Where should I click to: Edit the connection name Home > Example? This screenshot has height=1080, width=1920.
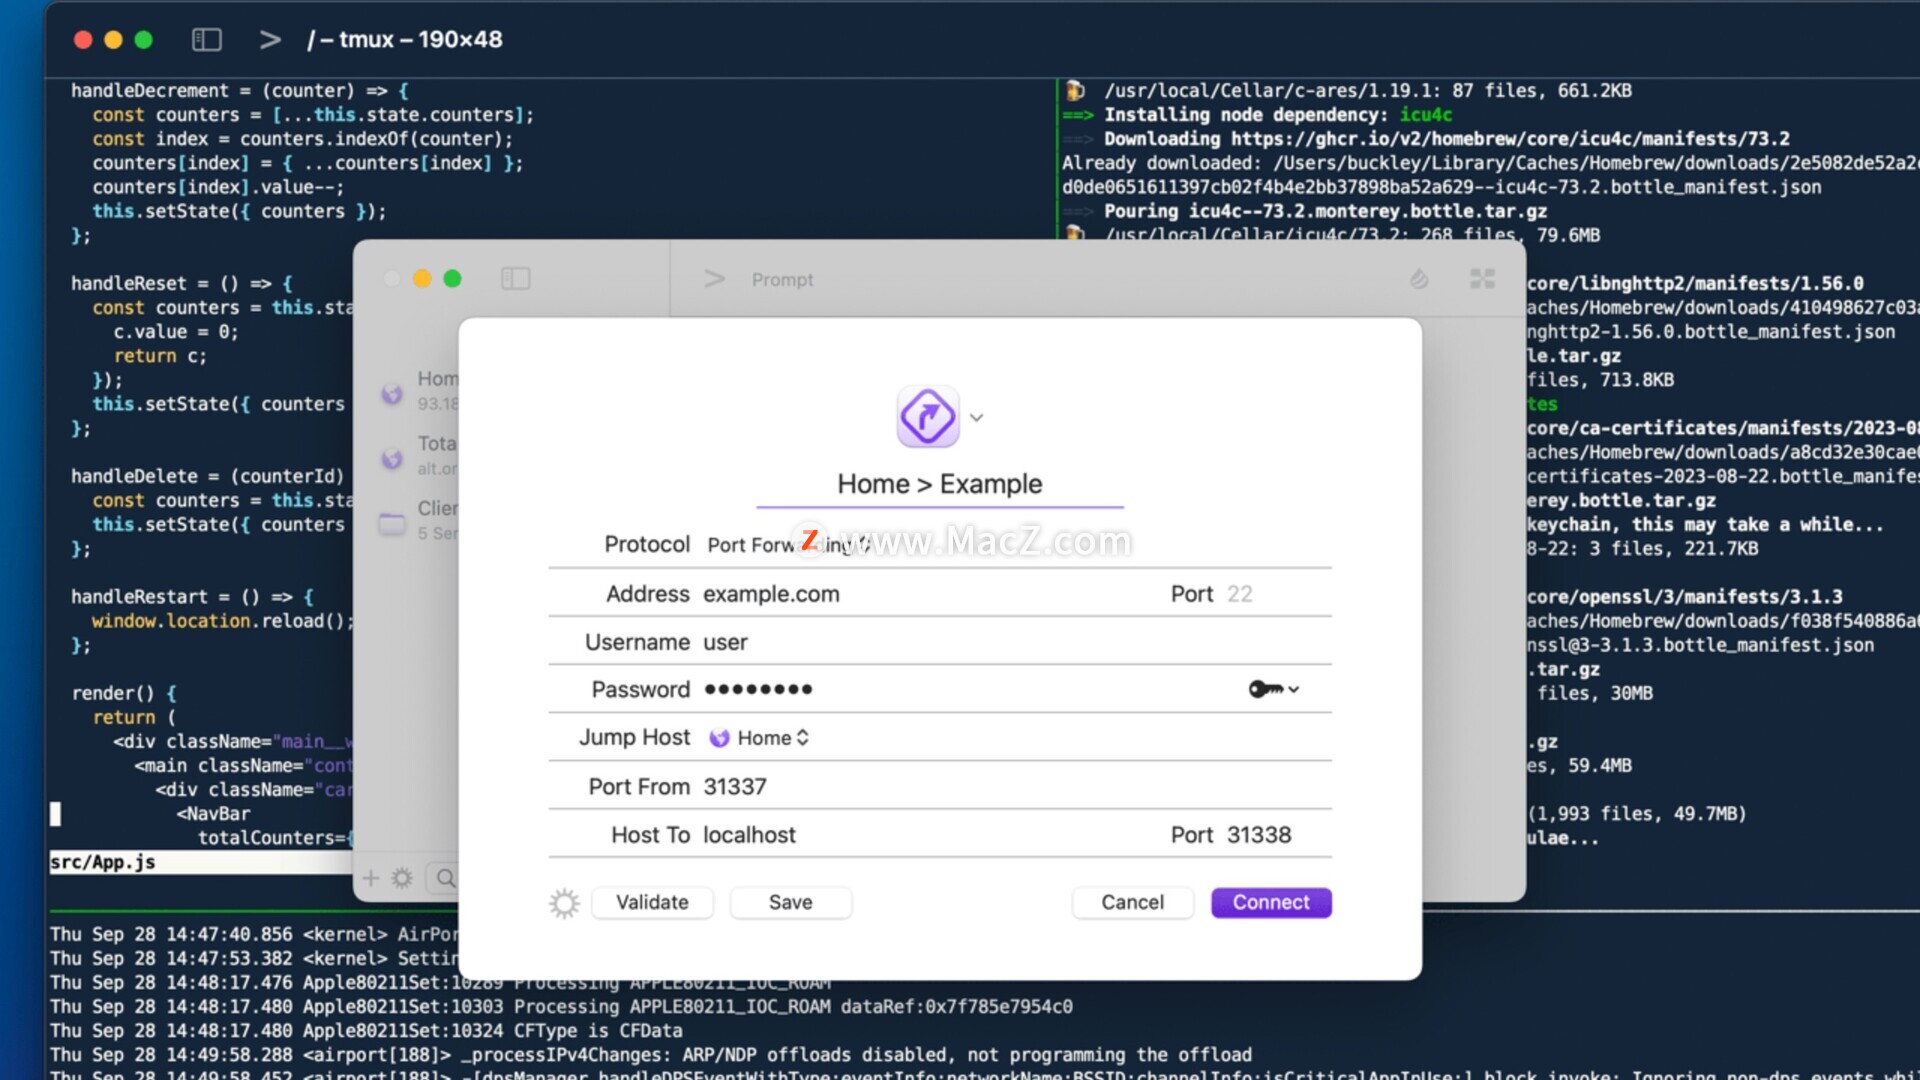939,484
